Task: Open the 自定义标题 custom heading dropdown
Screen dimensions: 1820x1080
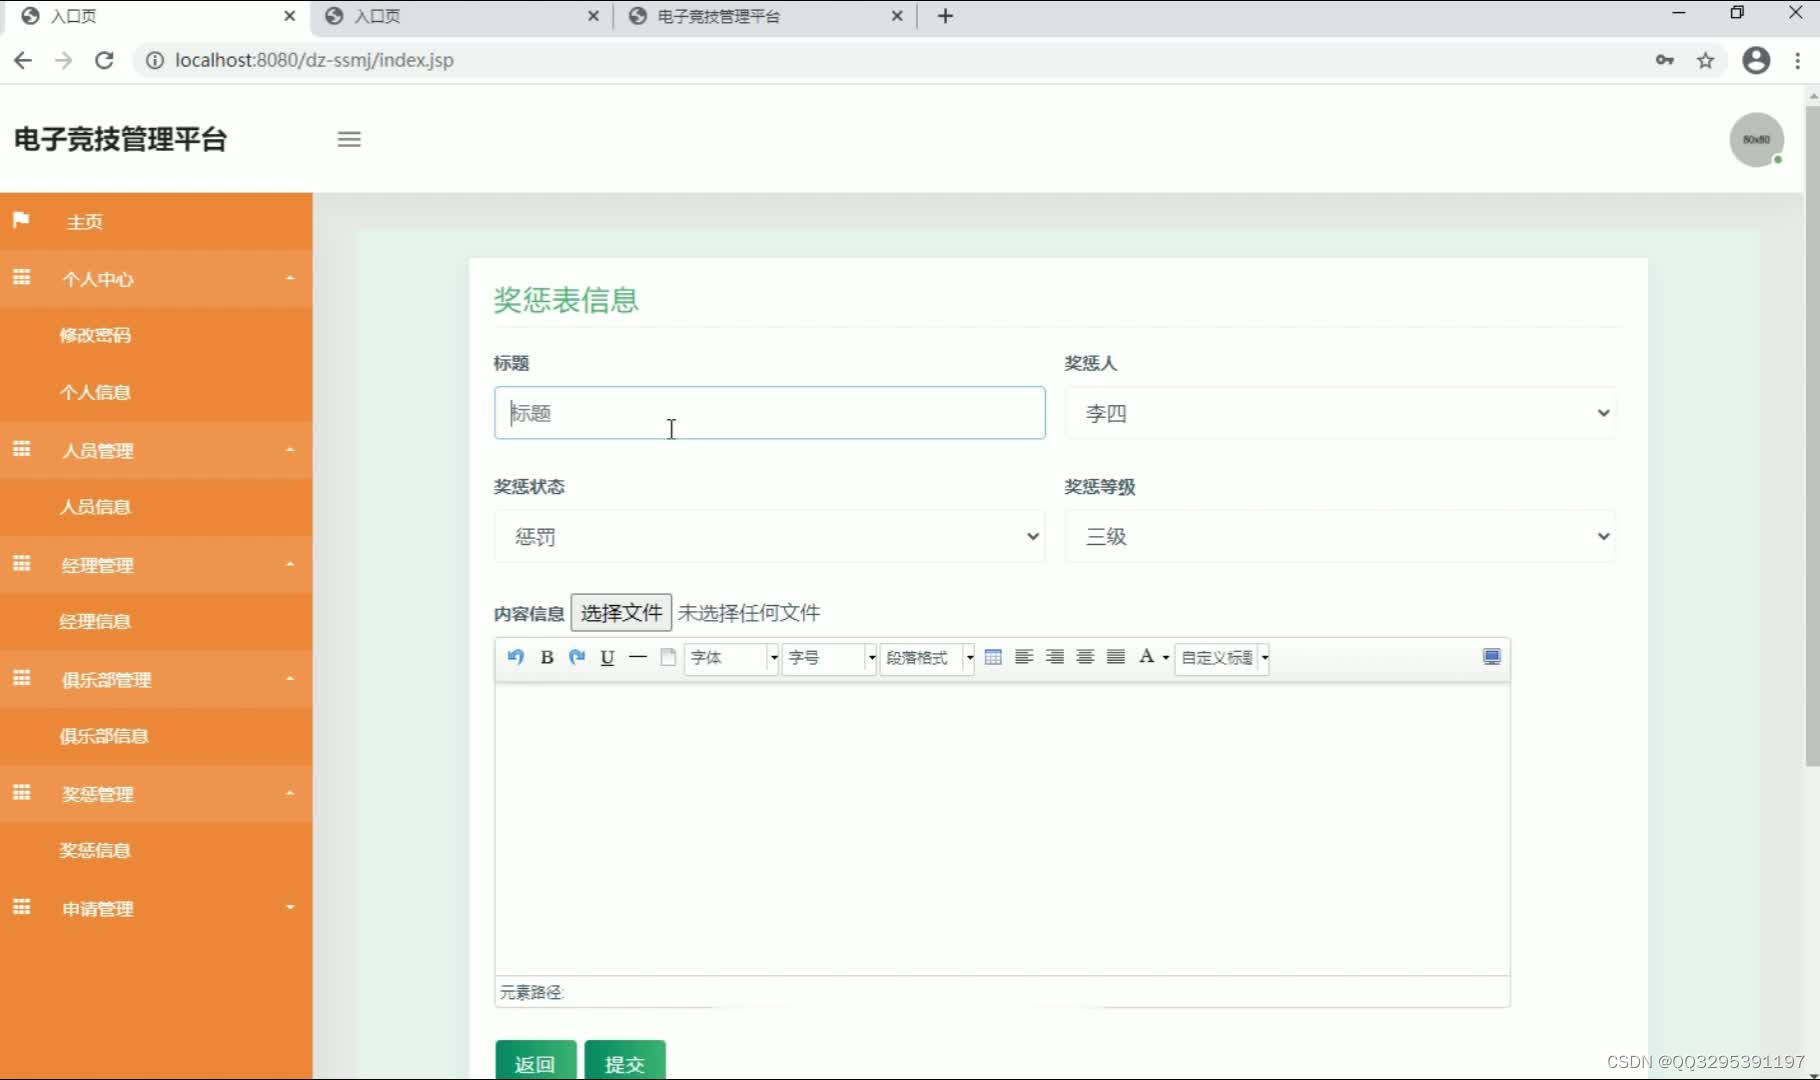Action: (x=1222, y=658)
